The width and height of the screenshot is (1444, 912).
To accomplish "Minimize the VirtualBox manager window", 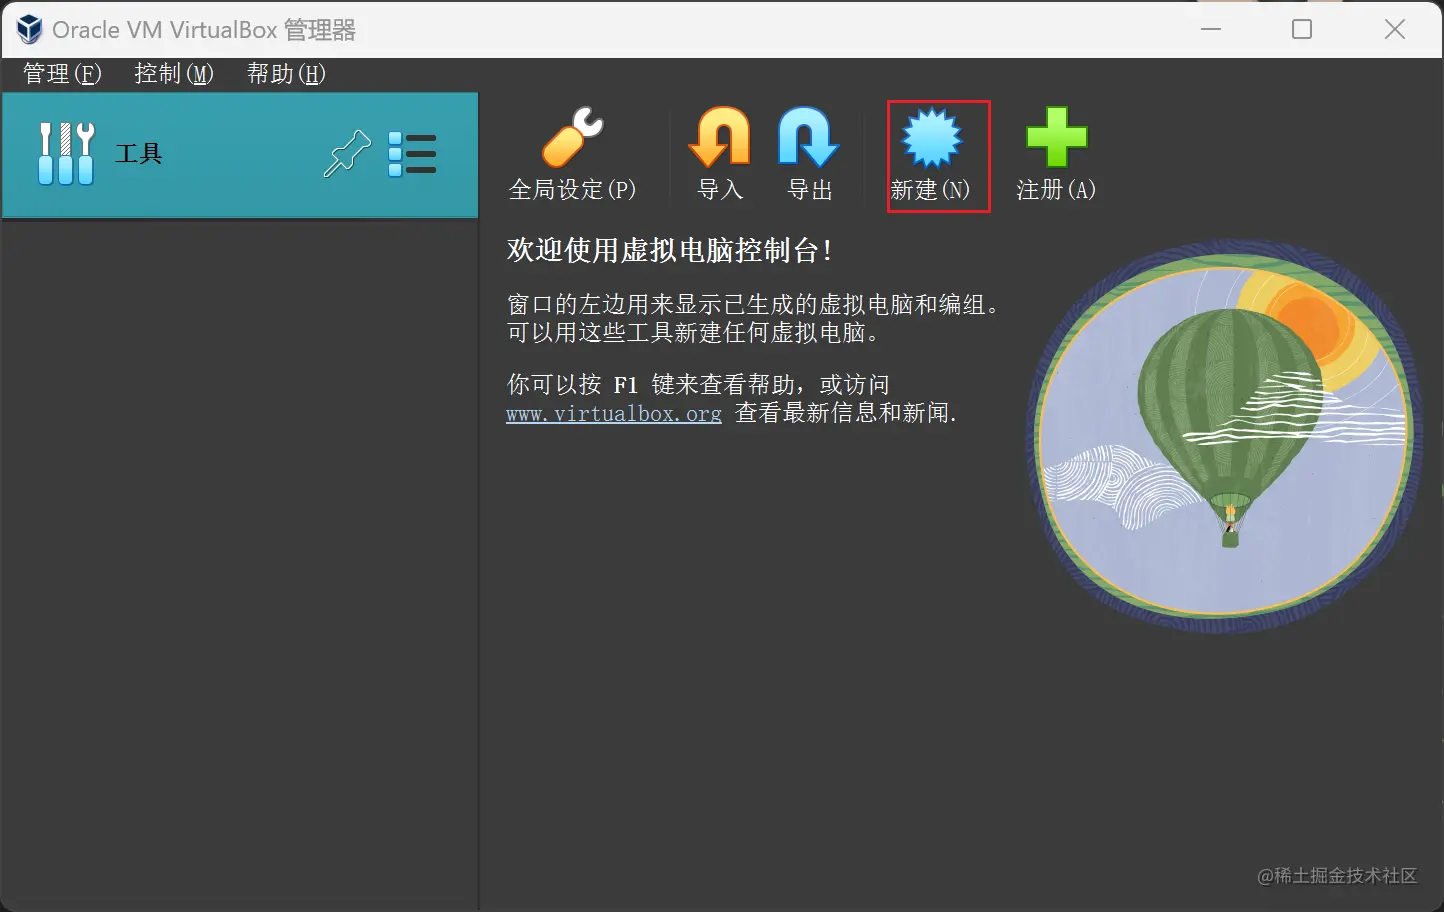I will pyautogui.click(x=1211, y=29).
